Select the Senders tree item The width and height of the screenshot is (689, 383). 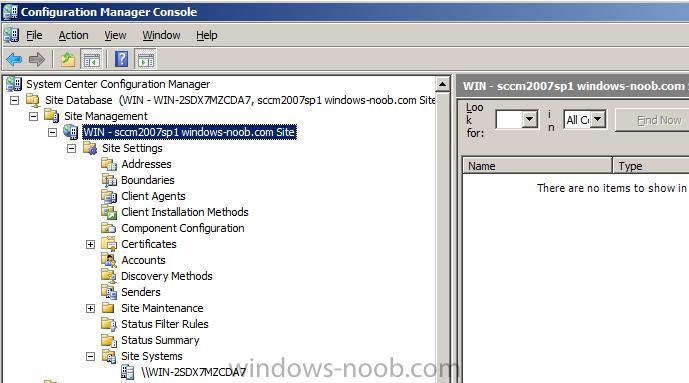(x=141, y=292)
